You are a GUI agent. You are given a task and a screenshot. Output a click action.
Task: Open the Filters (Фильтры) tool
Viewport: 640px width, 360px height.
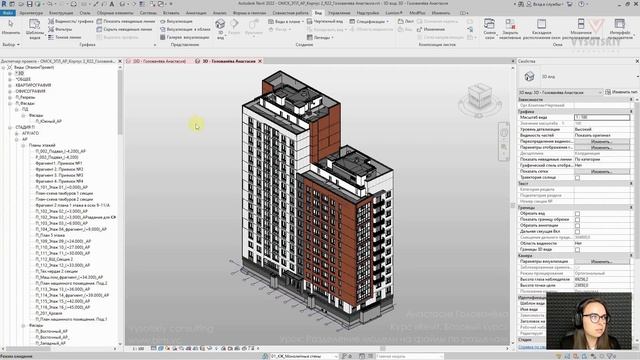tap(60, 29)
